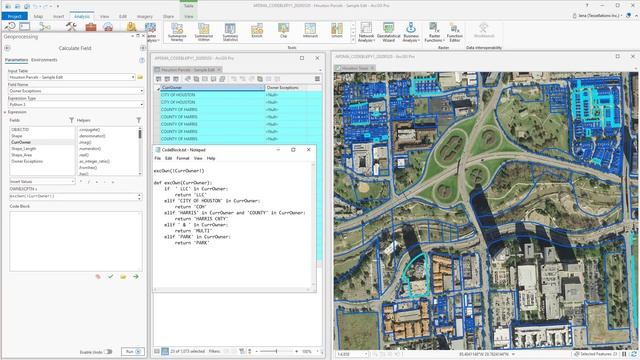Switch to the Environments tab
Screen dimensions: 640x360
point(44,60)
